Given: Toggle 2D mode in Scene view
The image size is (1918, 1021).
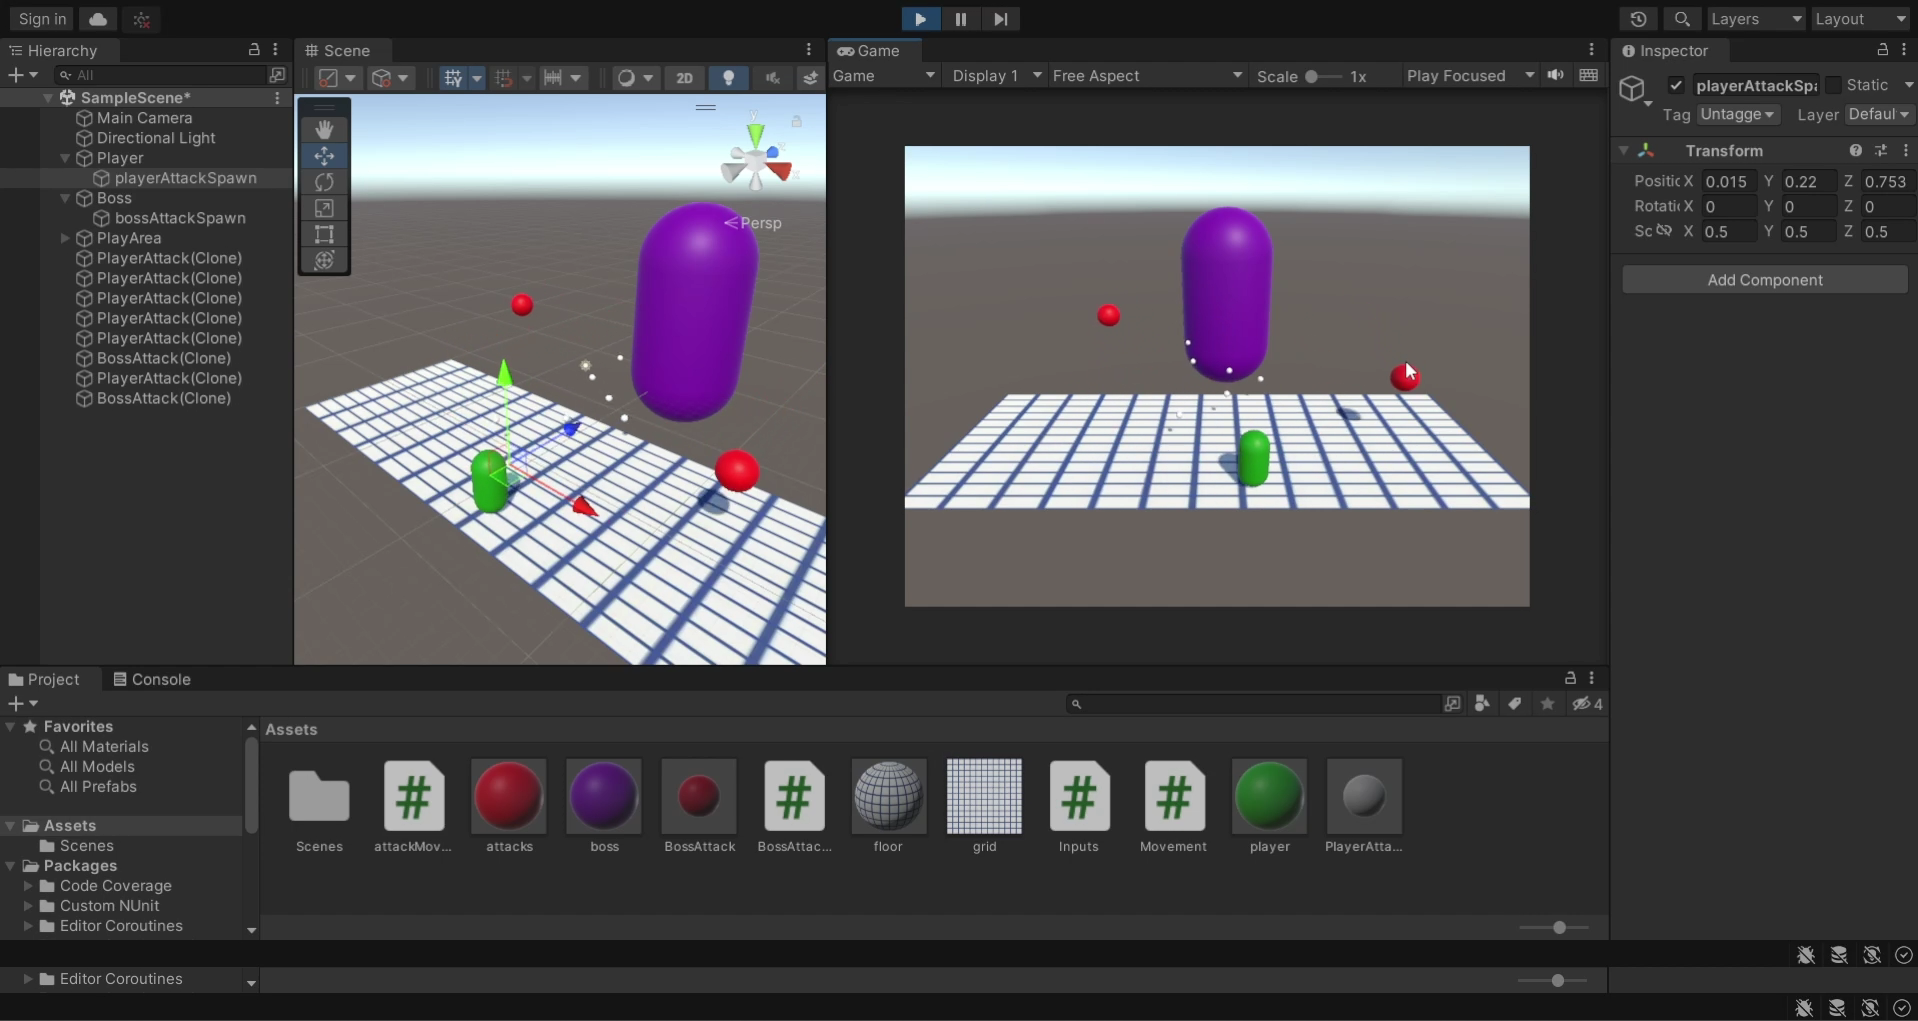Looking at the screenshot, I should 684,78.
